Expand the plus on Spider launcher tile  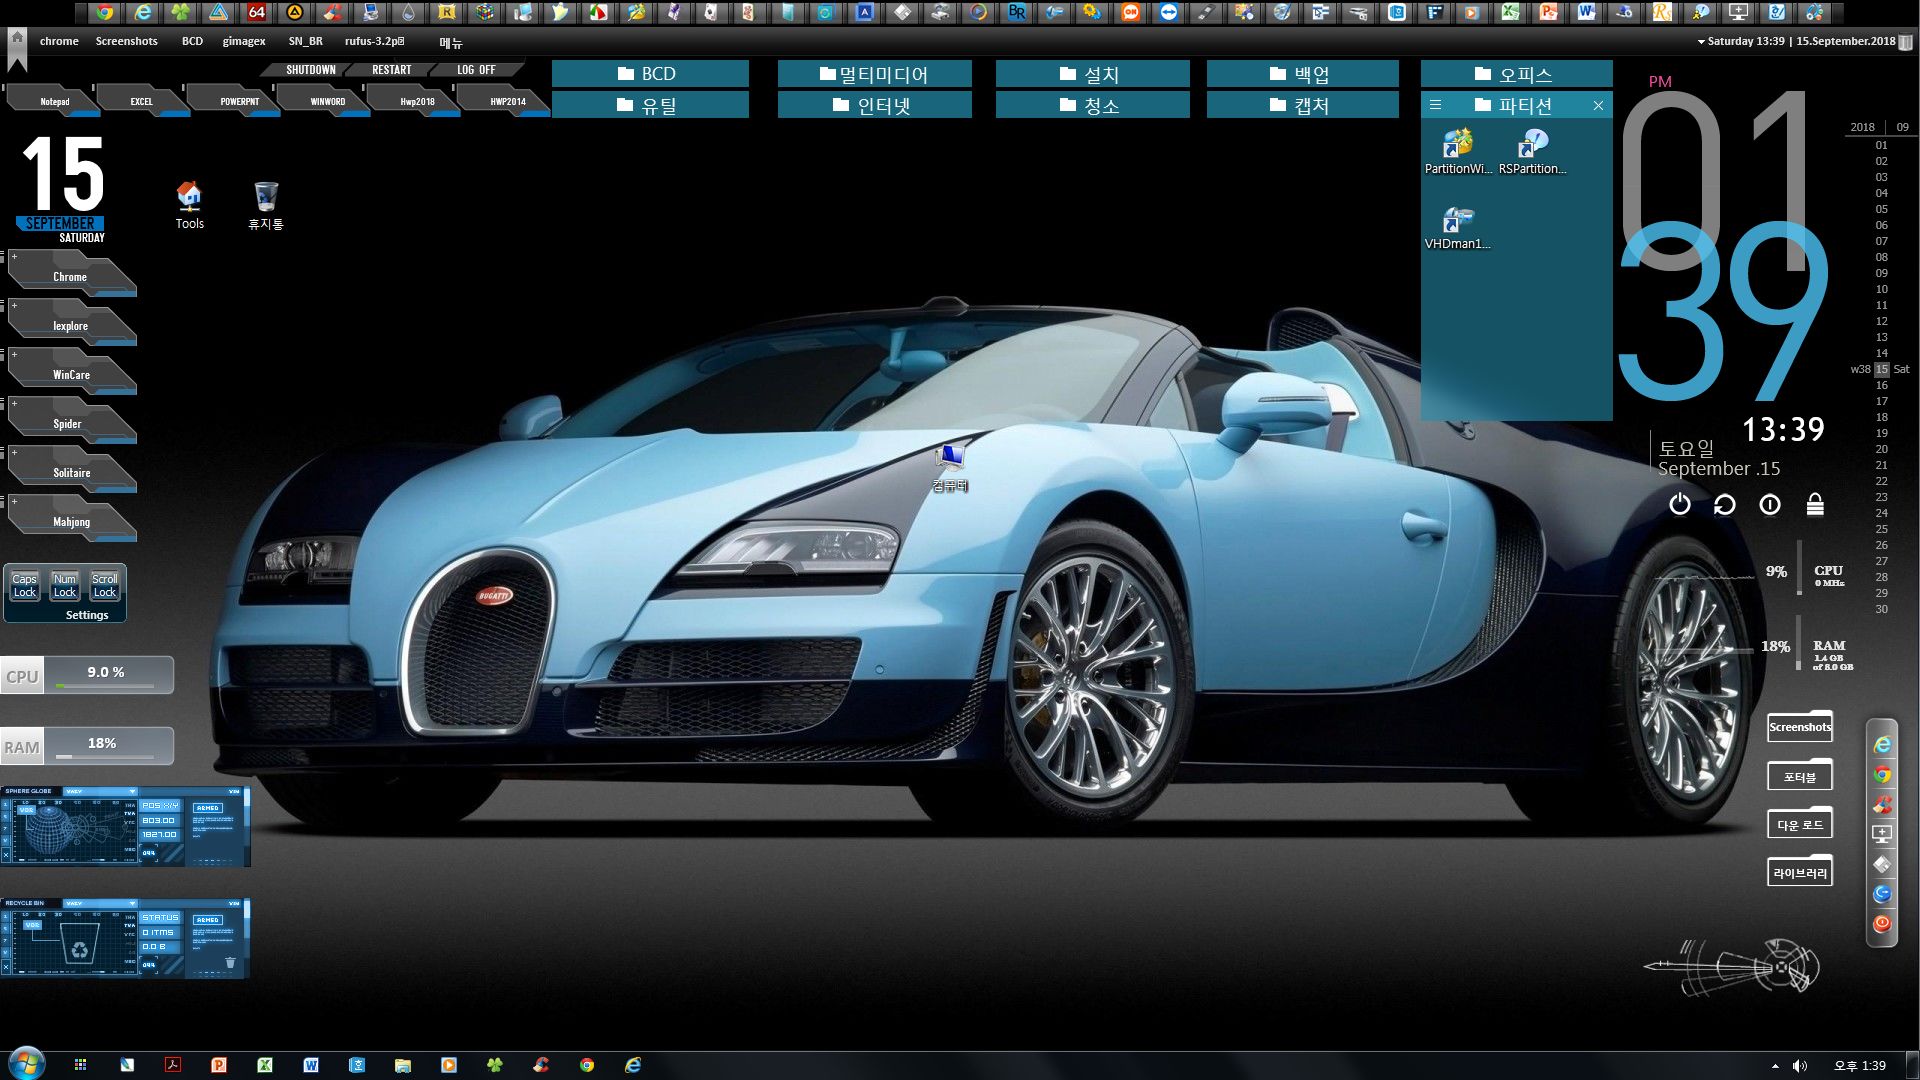14,404
